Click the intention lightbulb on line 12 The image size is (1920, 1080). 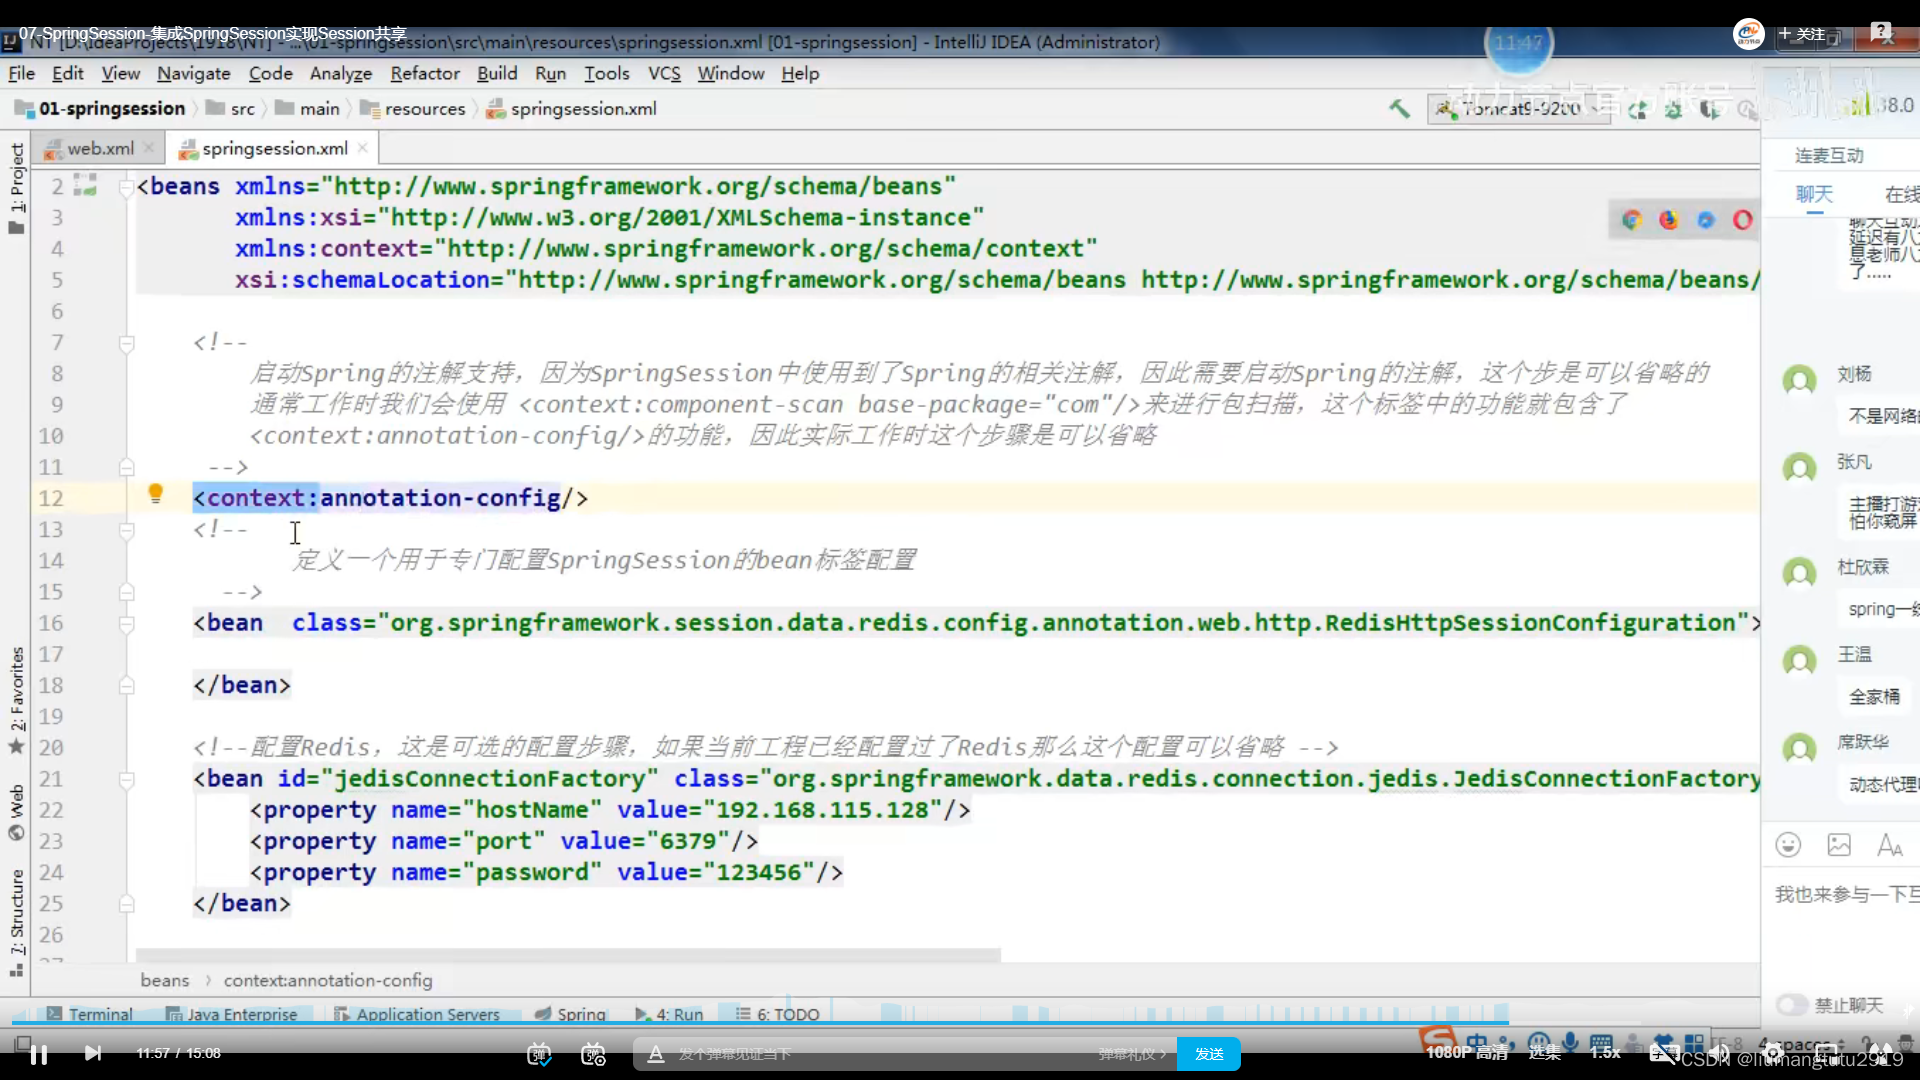[155, 493]
